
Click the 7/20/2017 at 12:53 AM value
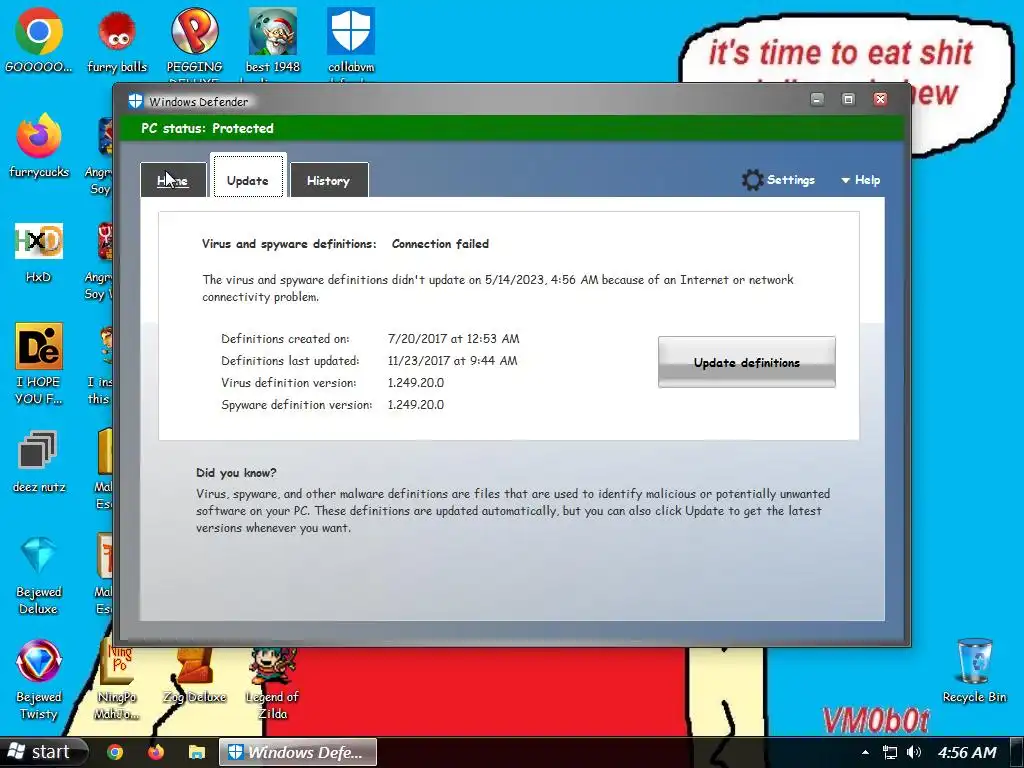[453, 338]
